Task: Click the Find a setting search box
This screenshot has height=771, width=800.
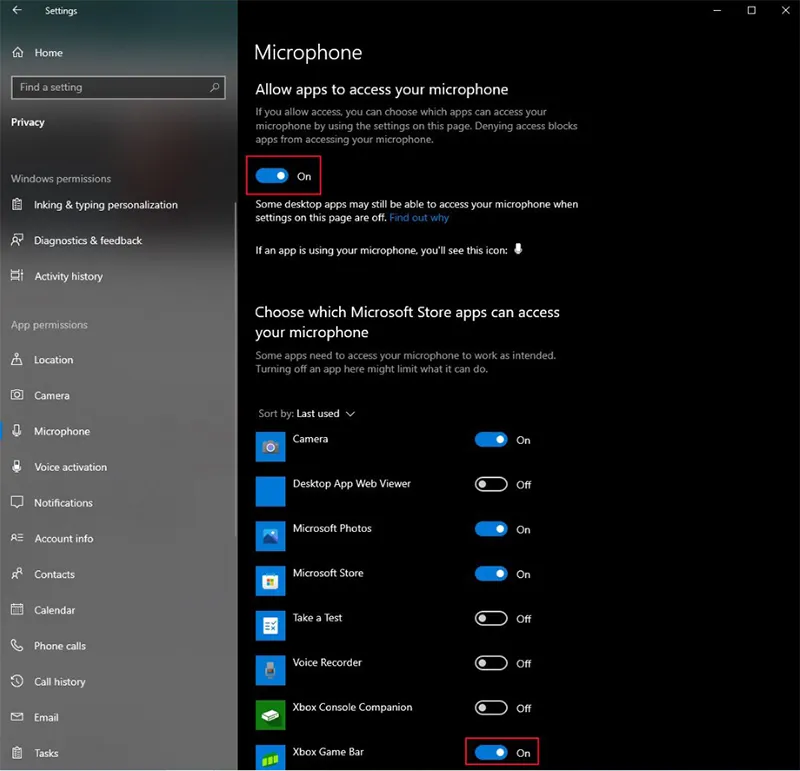Action: (x=118, y=87)
